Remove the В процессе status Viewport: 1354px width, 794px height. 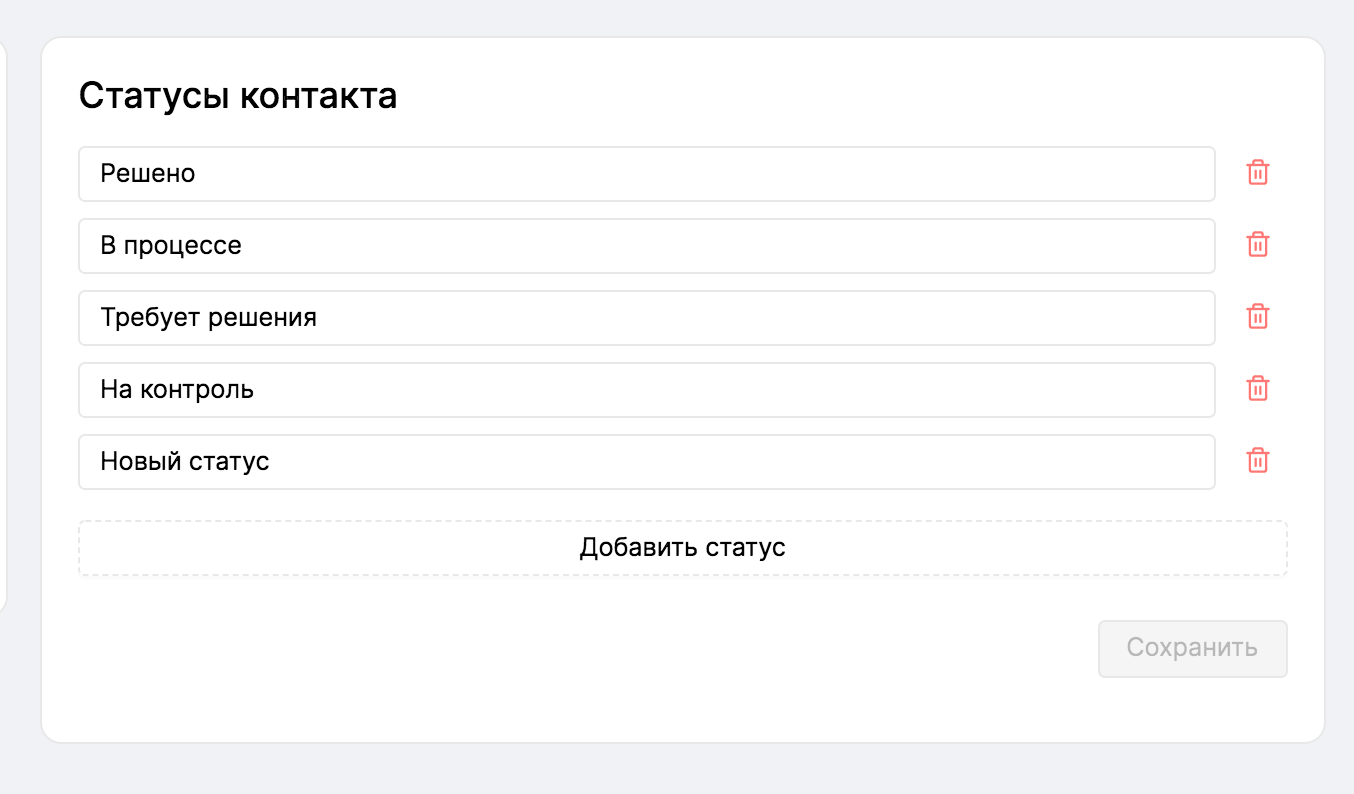(x=1257, y=245)
